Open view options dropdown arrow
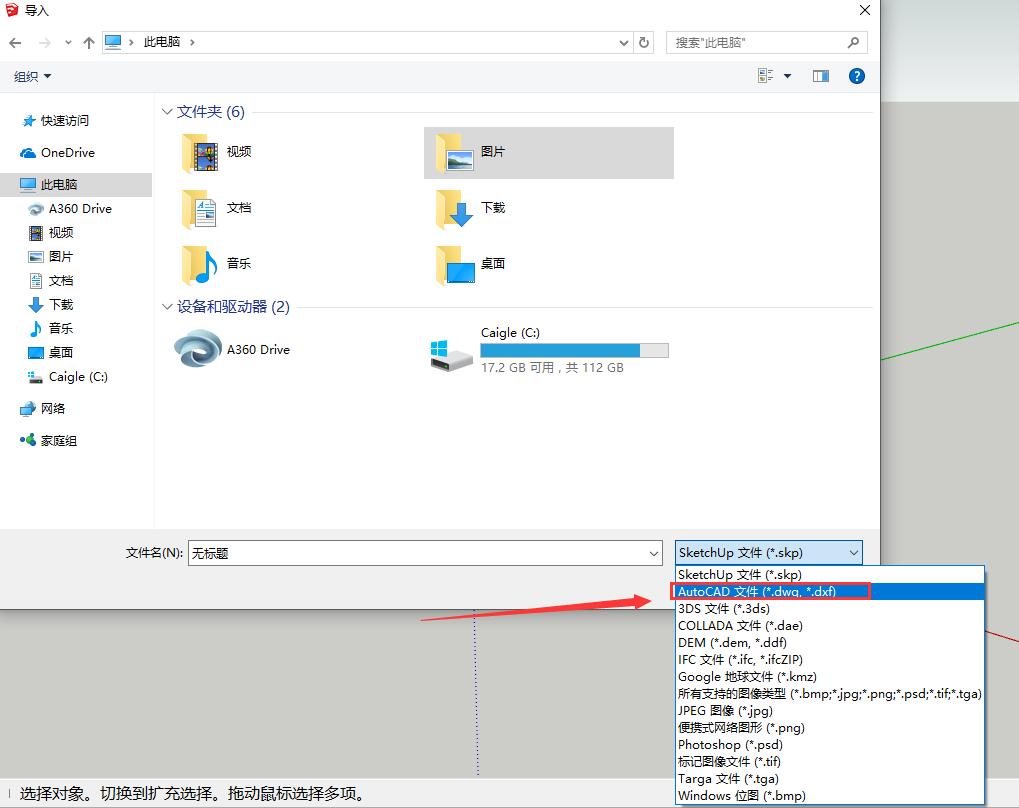Image resolution: width=1019 pixels, height=808 pixels. 788,76
